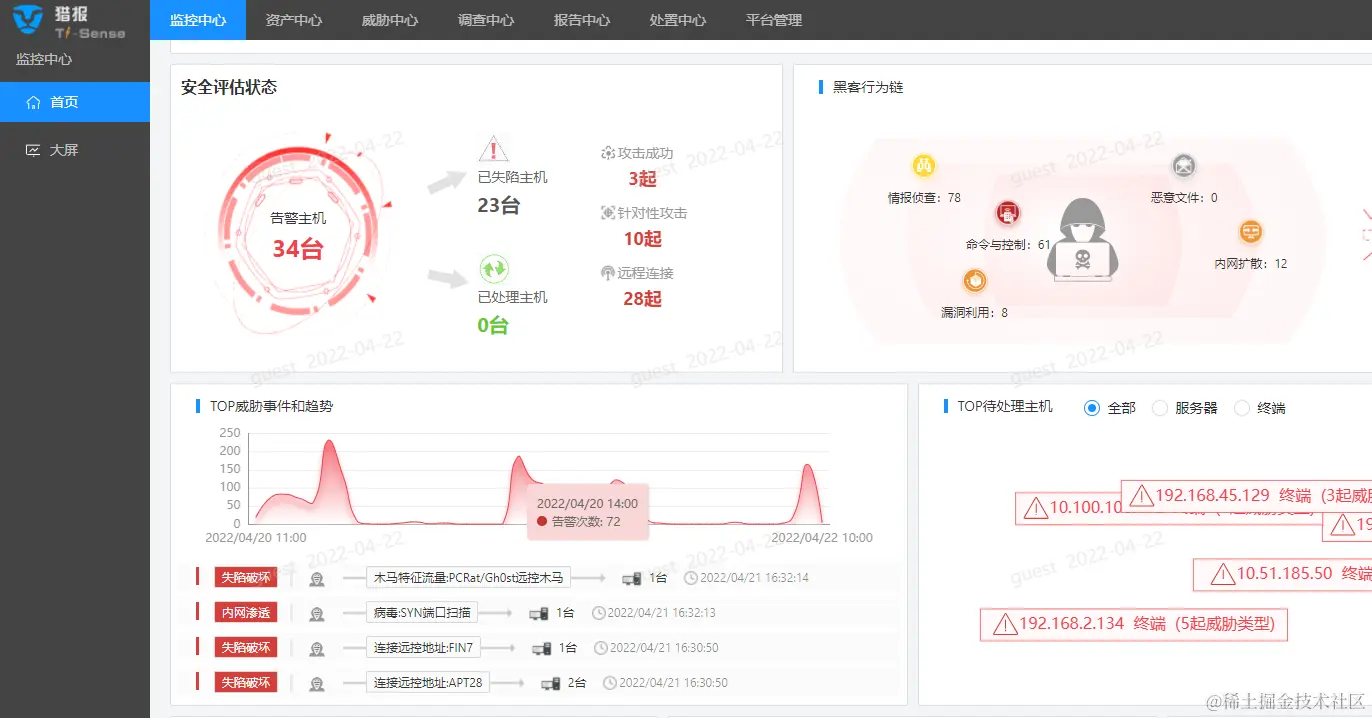Click host tag 192.168.2.134 终端

pos(1134,624)
